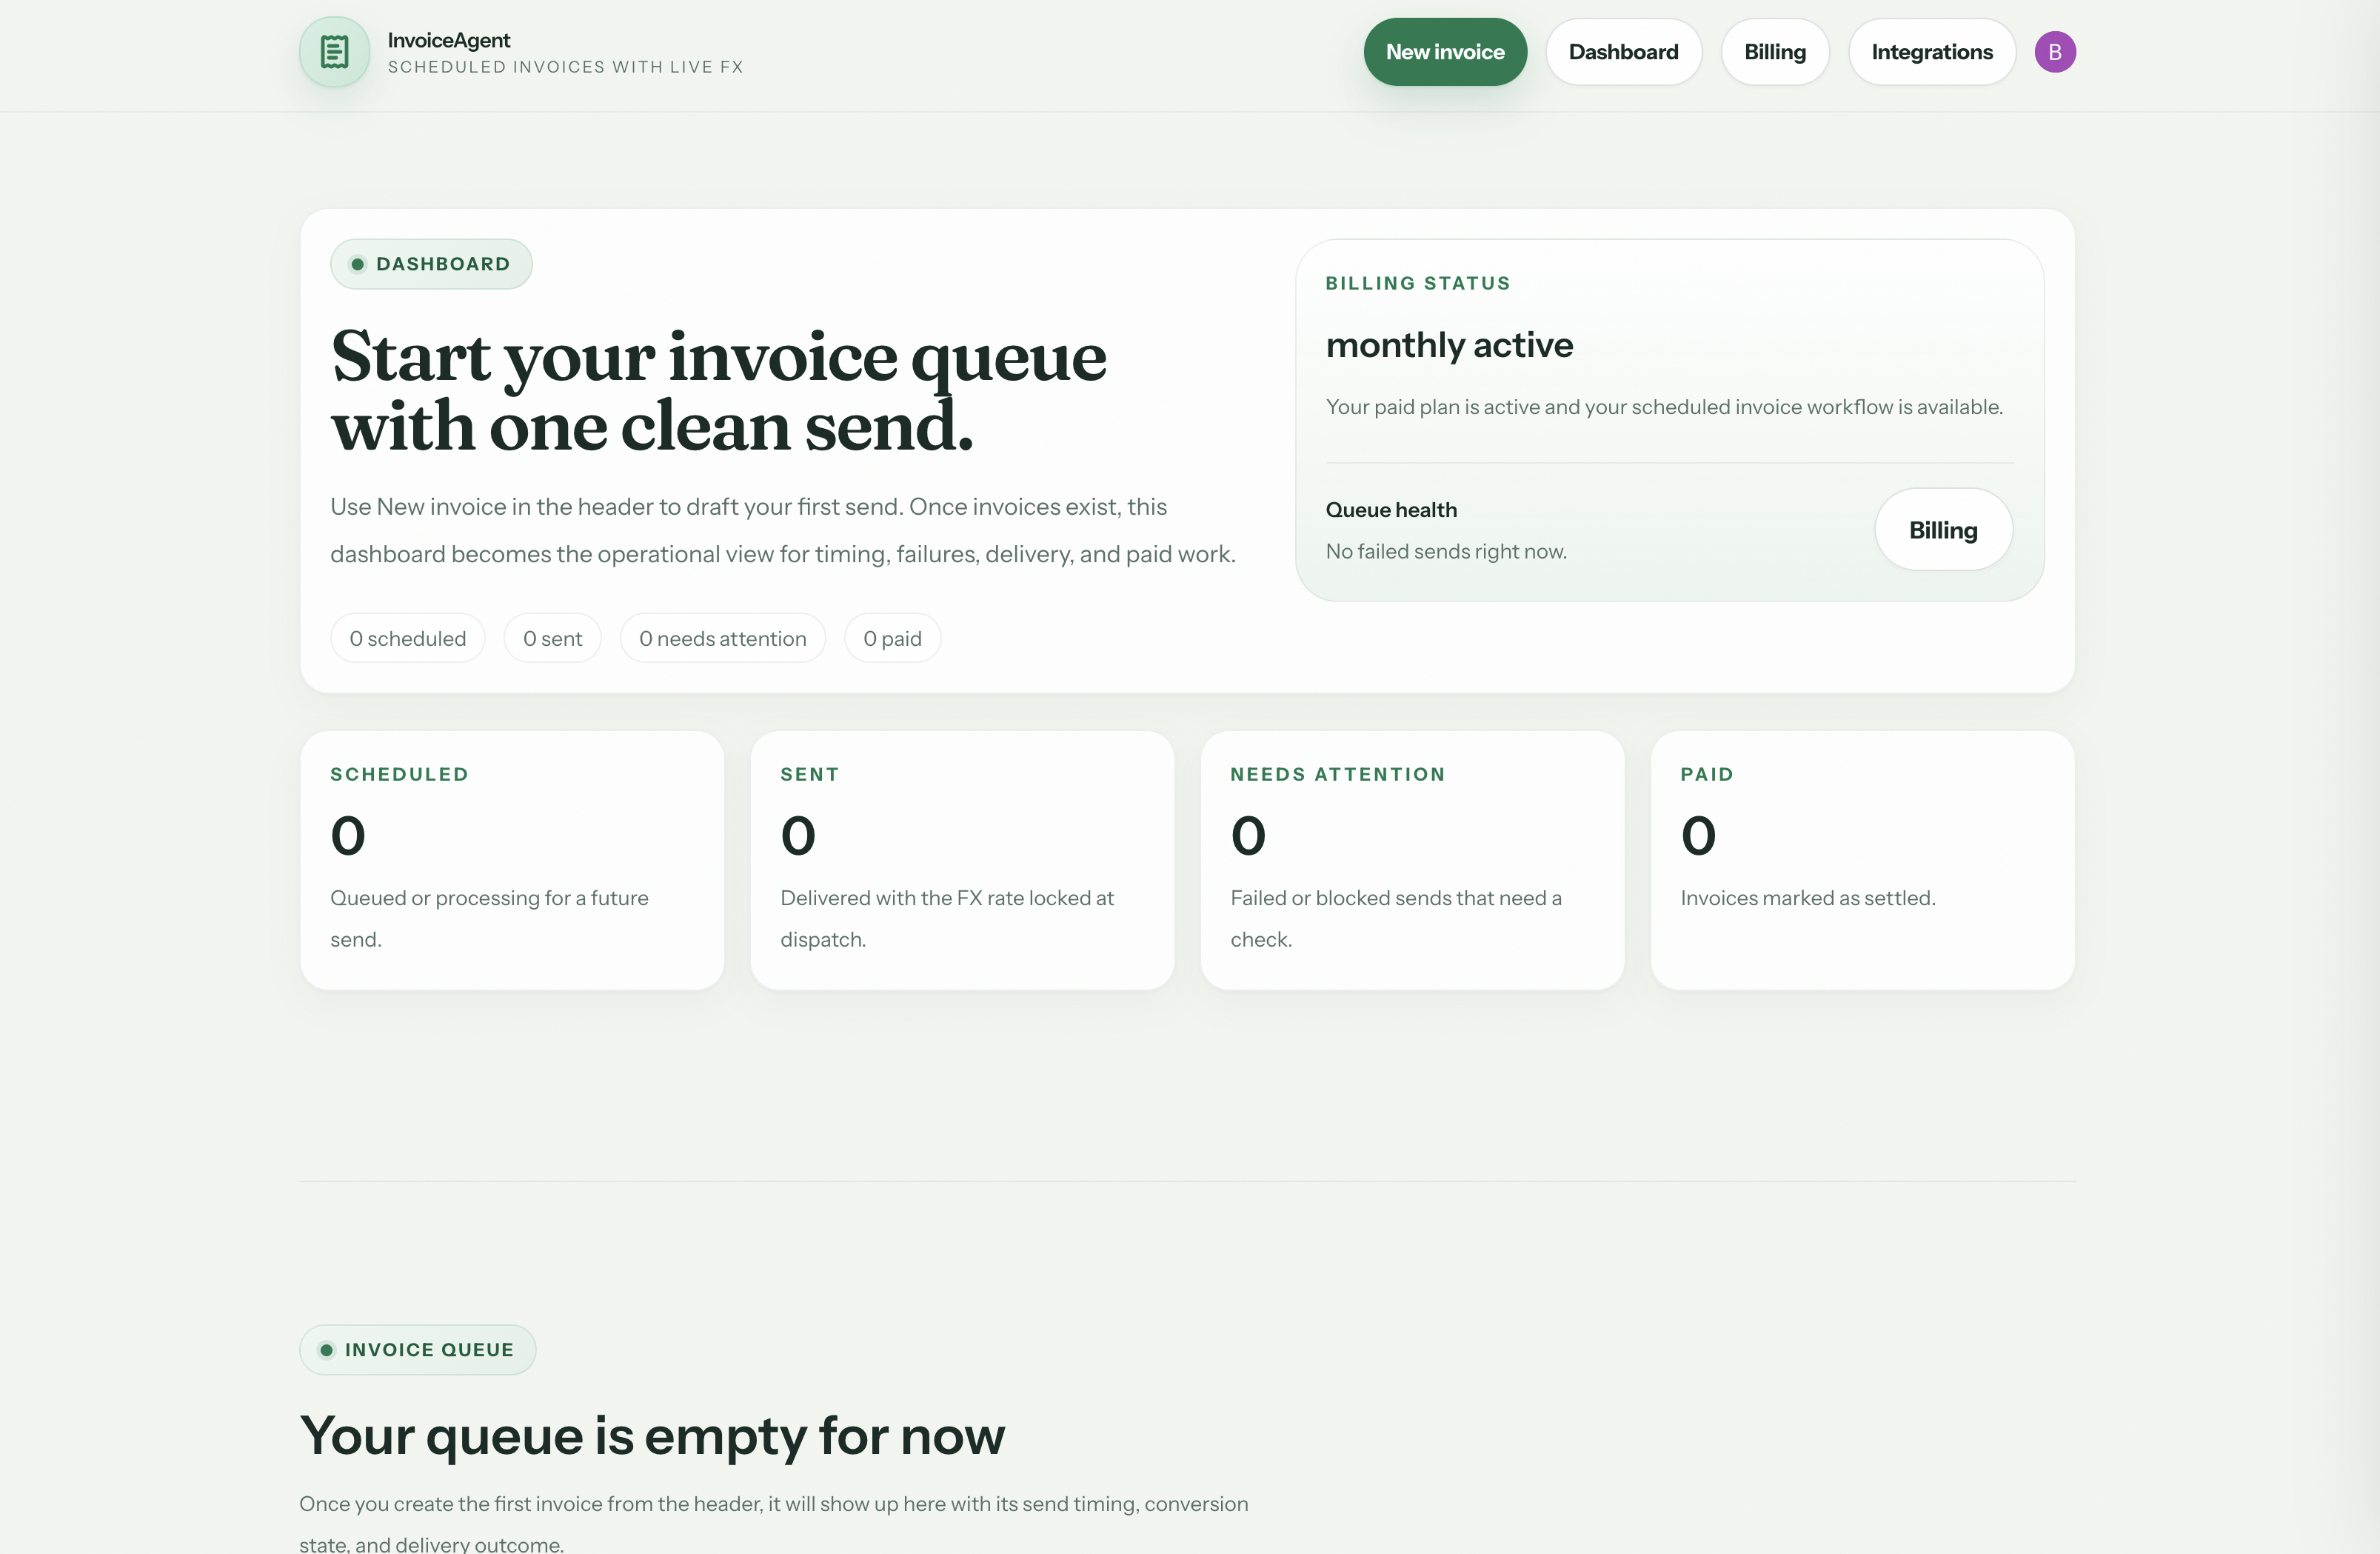The height and width of the screenshot is (1554, 2380).
Task: Click the dot on INVOICE QUEUE badge
Action: click(x=326, y=1349)
